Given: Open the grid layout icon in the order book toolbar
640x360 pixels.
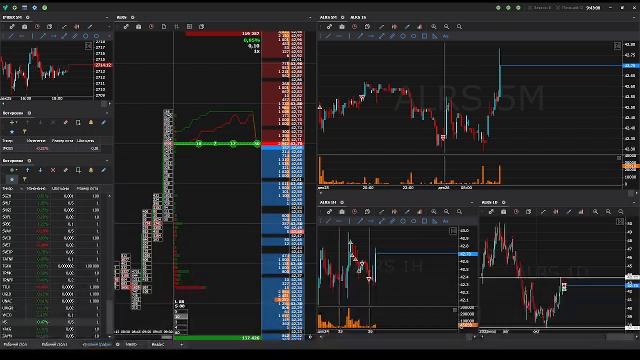Looking at the screenshot, I should 189,27.
